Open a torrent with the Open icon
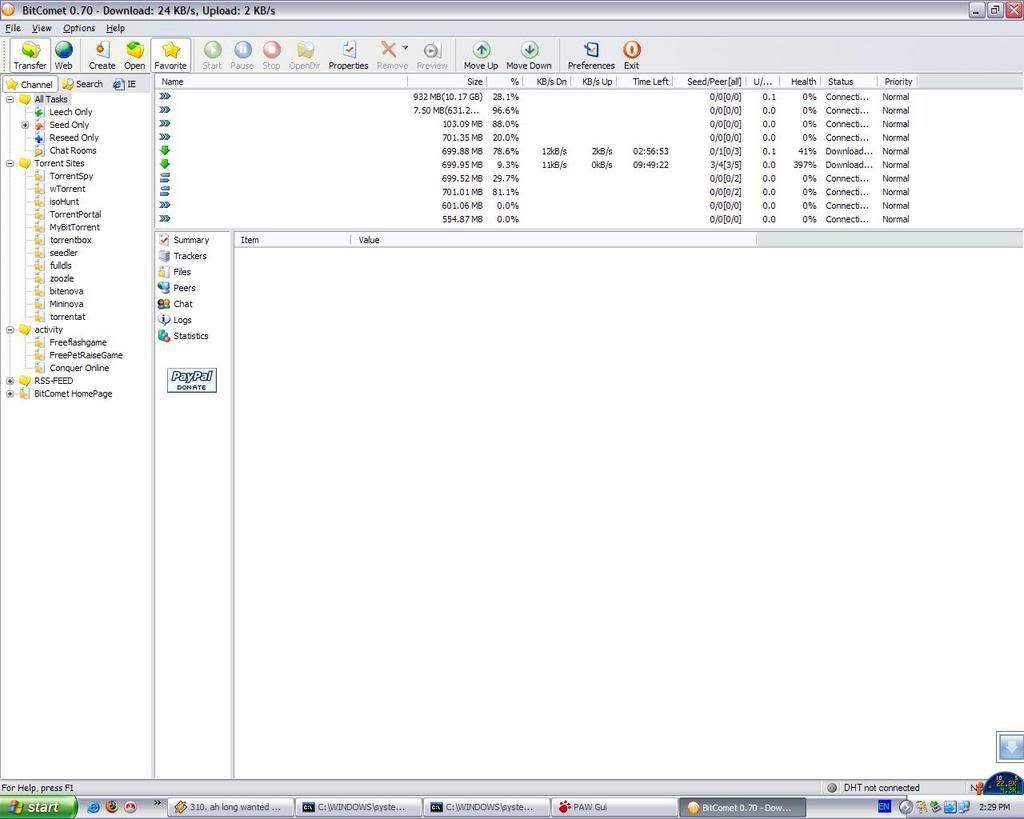This screenshot has height=819, width=1024. tap(134, 50)
